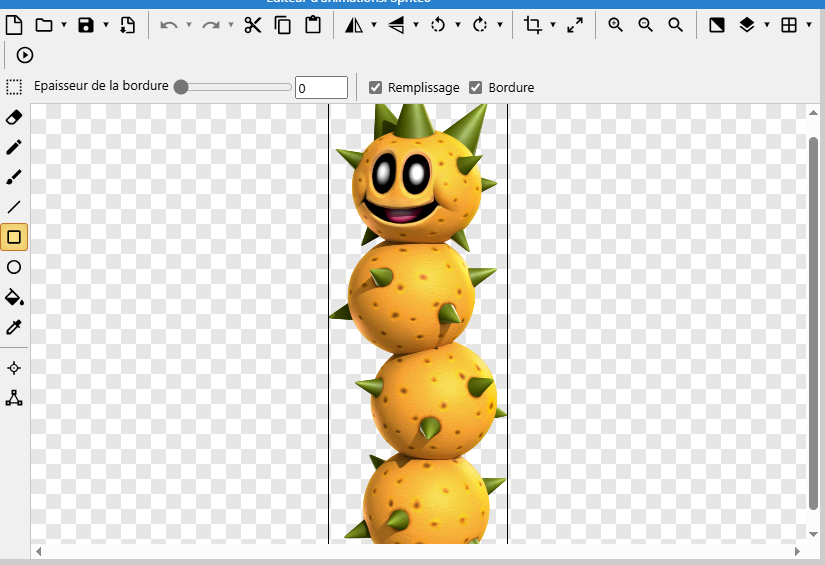
Task: Expand the rotate counterclockwise dropdown arrow
Action: coord(458,25)
